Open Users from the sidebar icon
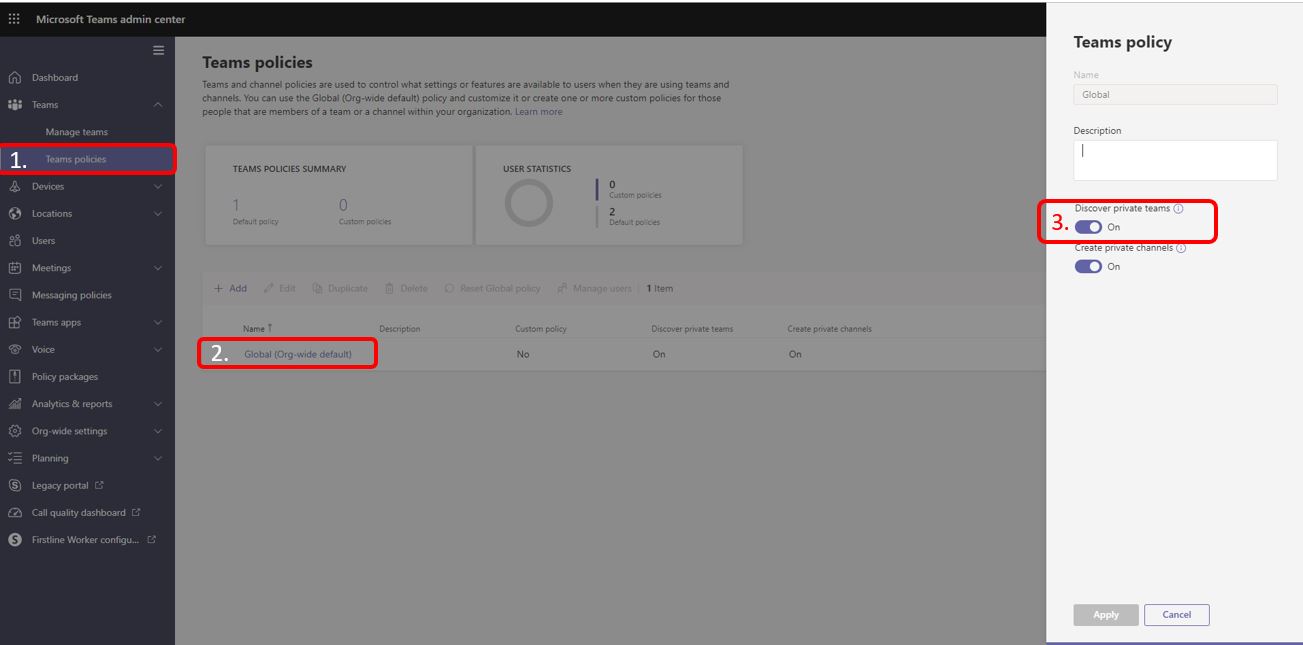Image resolution: width=1303 pixels, height=645 pixels. [x=15, y=240]
